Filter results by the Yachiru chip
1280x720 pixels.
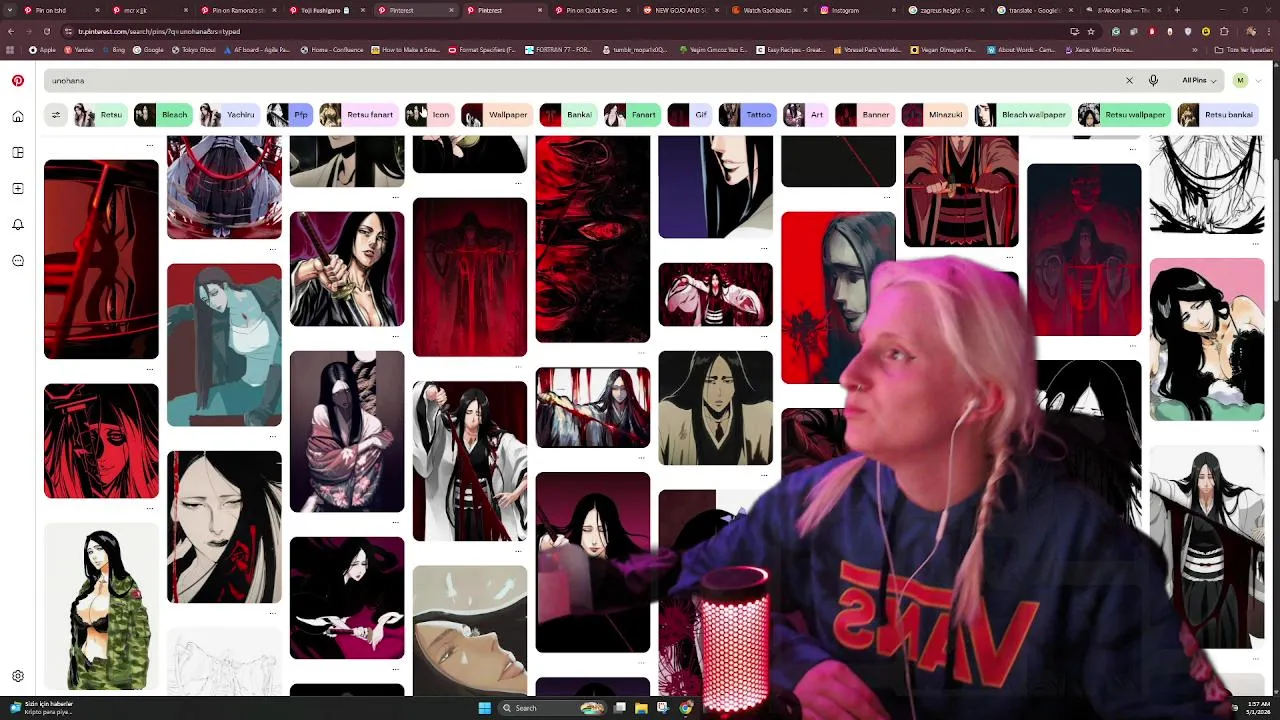[228, 115]
